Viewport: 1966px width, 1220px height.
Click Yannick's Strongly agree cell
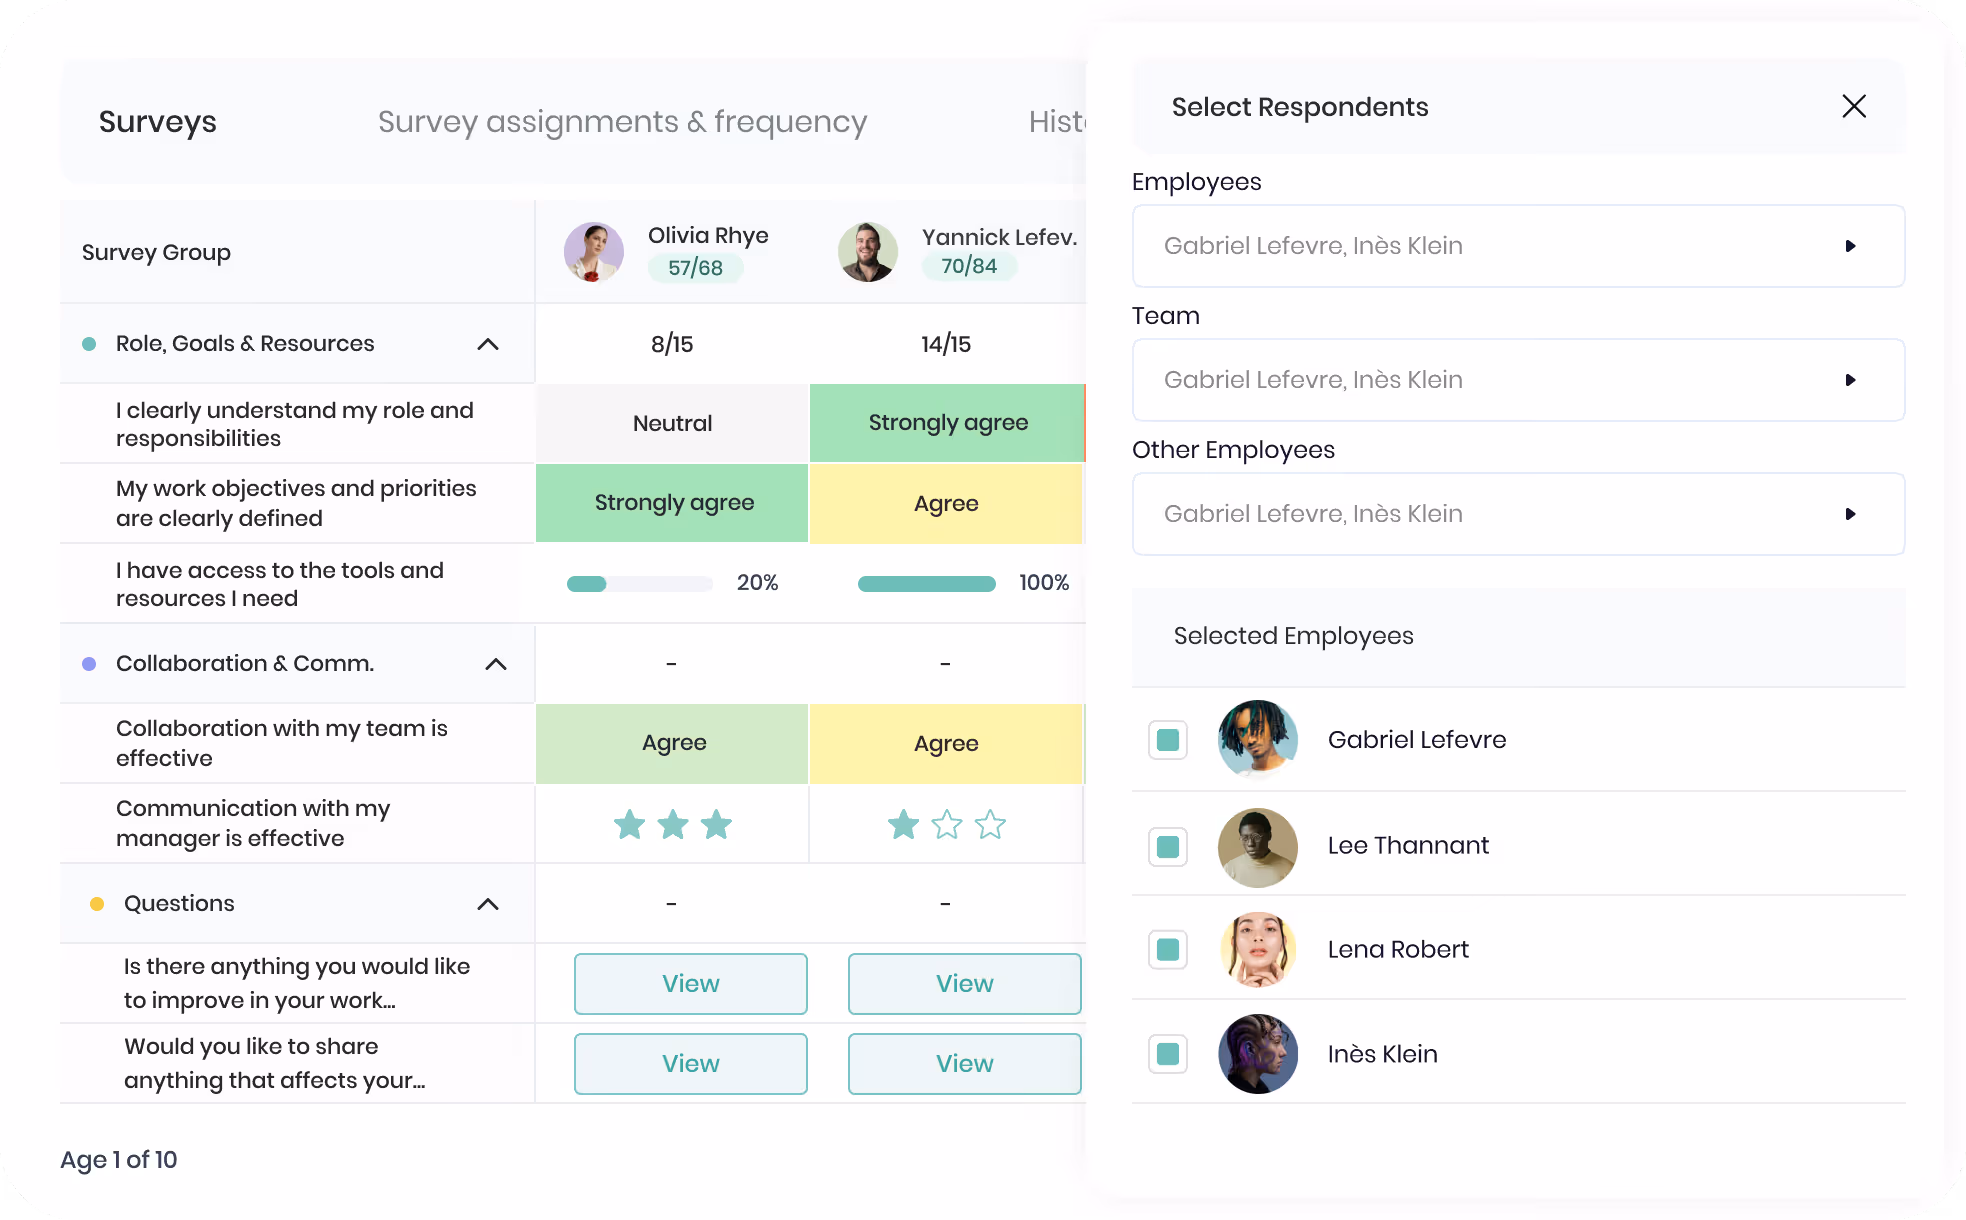pos(948,423)
